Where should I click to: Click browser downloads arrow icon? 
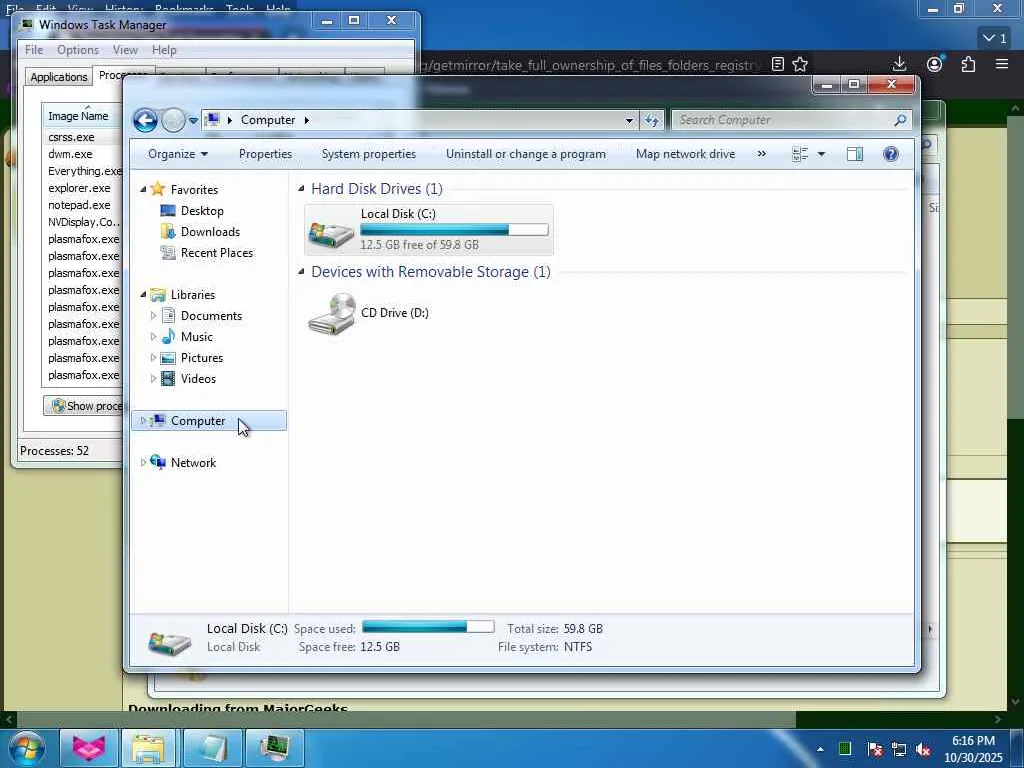[899, 63]
